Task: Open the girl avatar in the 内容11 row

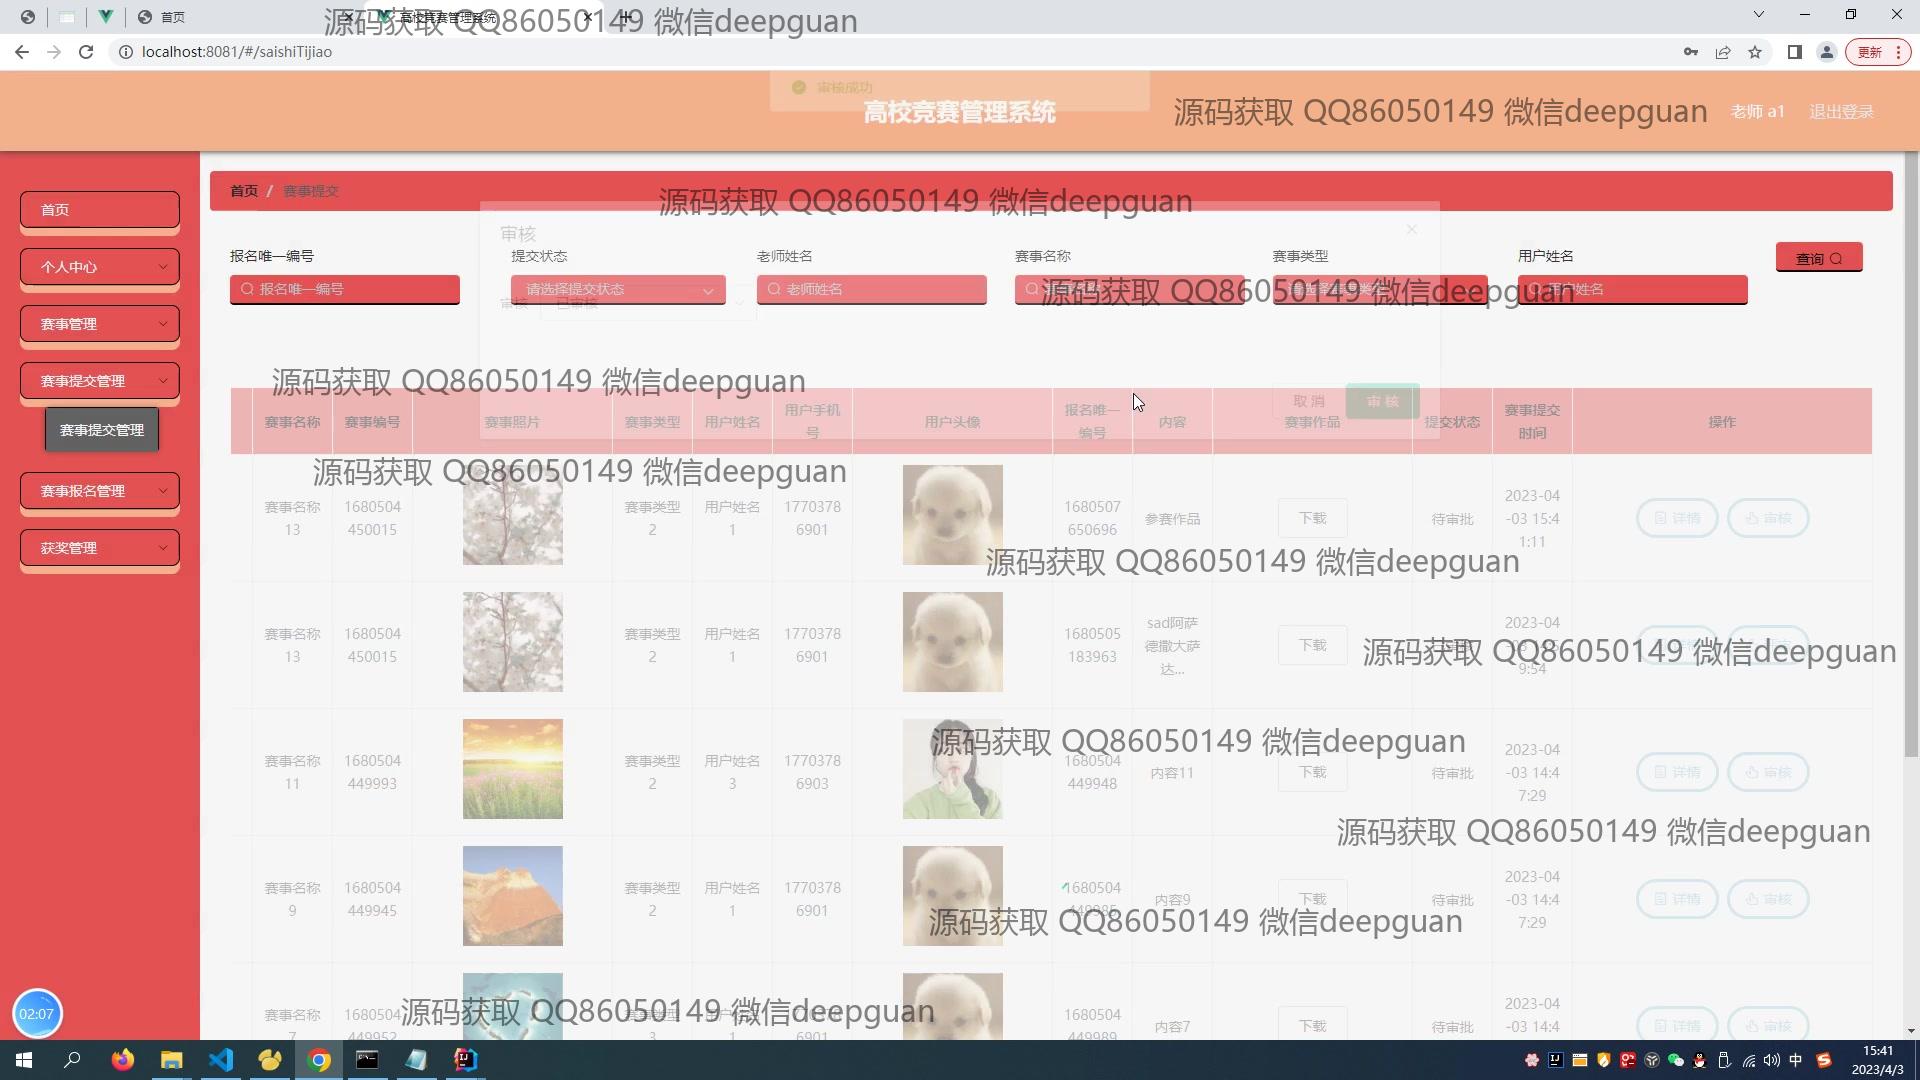Action: (953, 769)
